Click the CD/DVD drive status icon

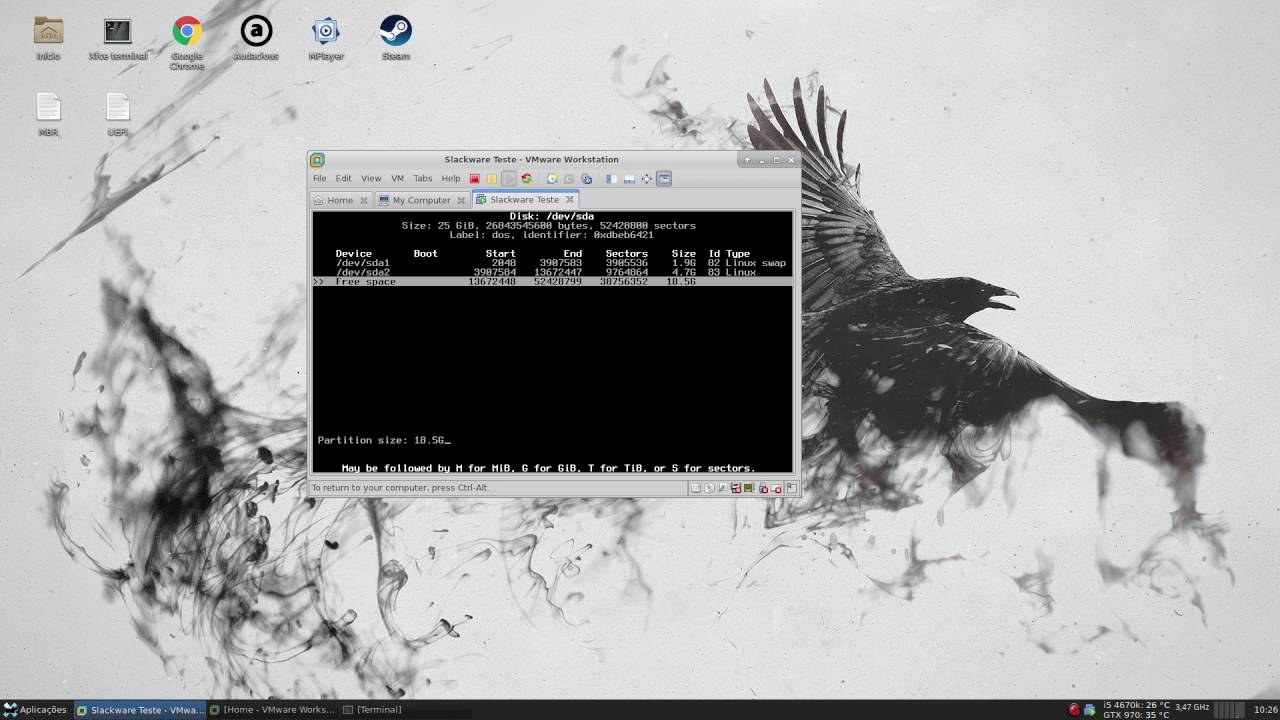point(709,488)
